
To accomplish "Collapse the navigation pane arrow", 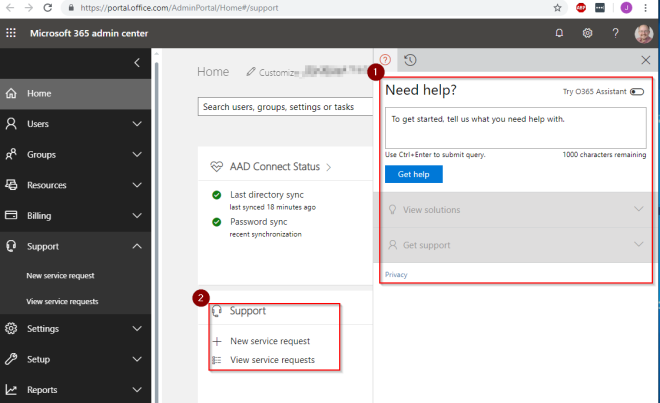I will (x=137, y=63).
